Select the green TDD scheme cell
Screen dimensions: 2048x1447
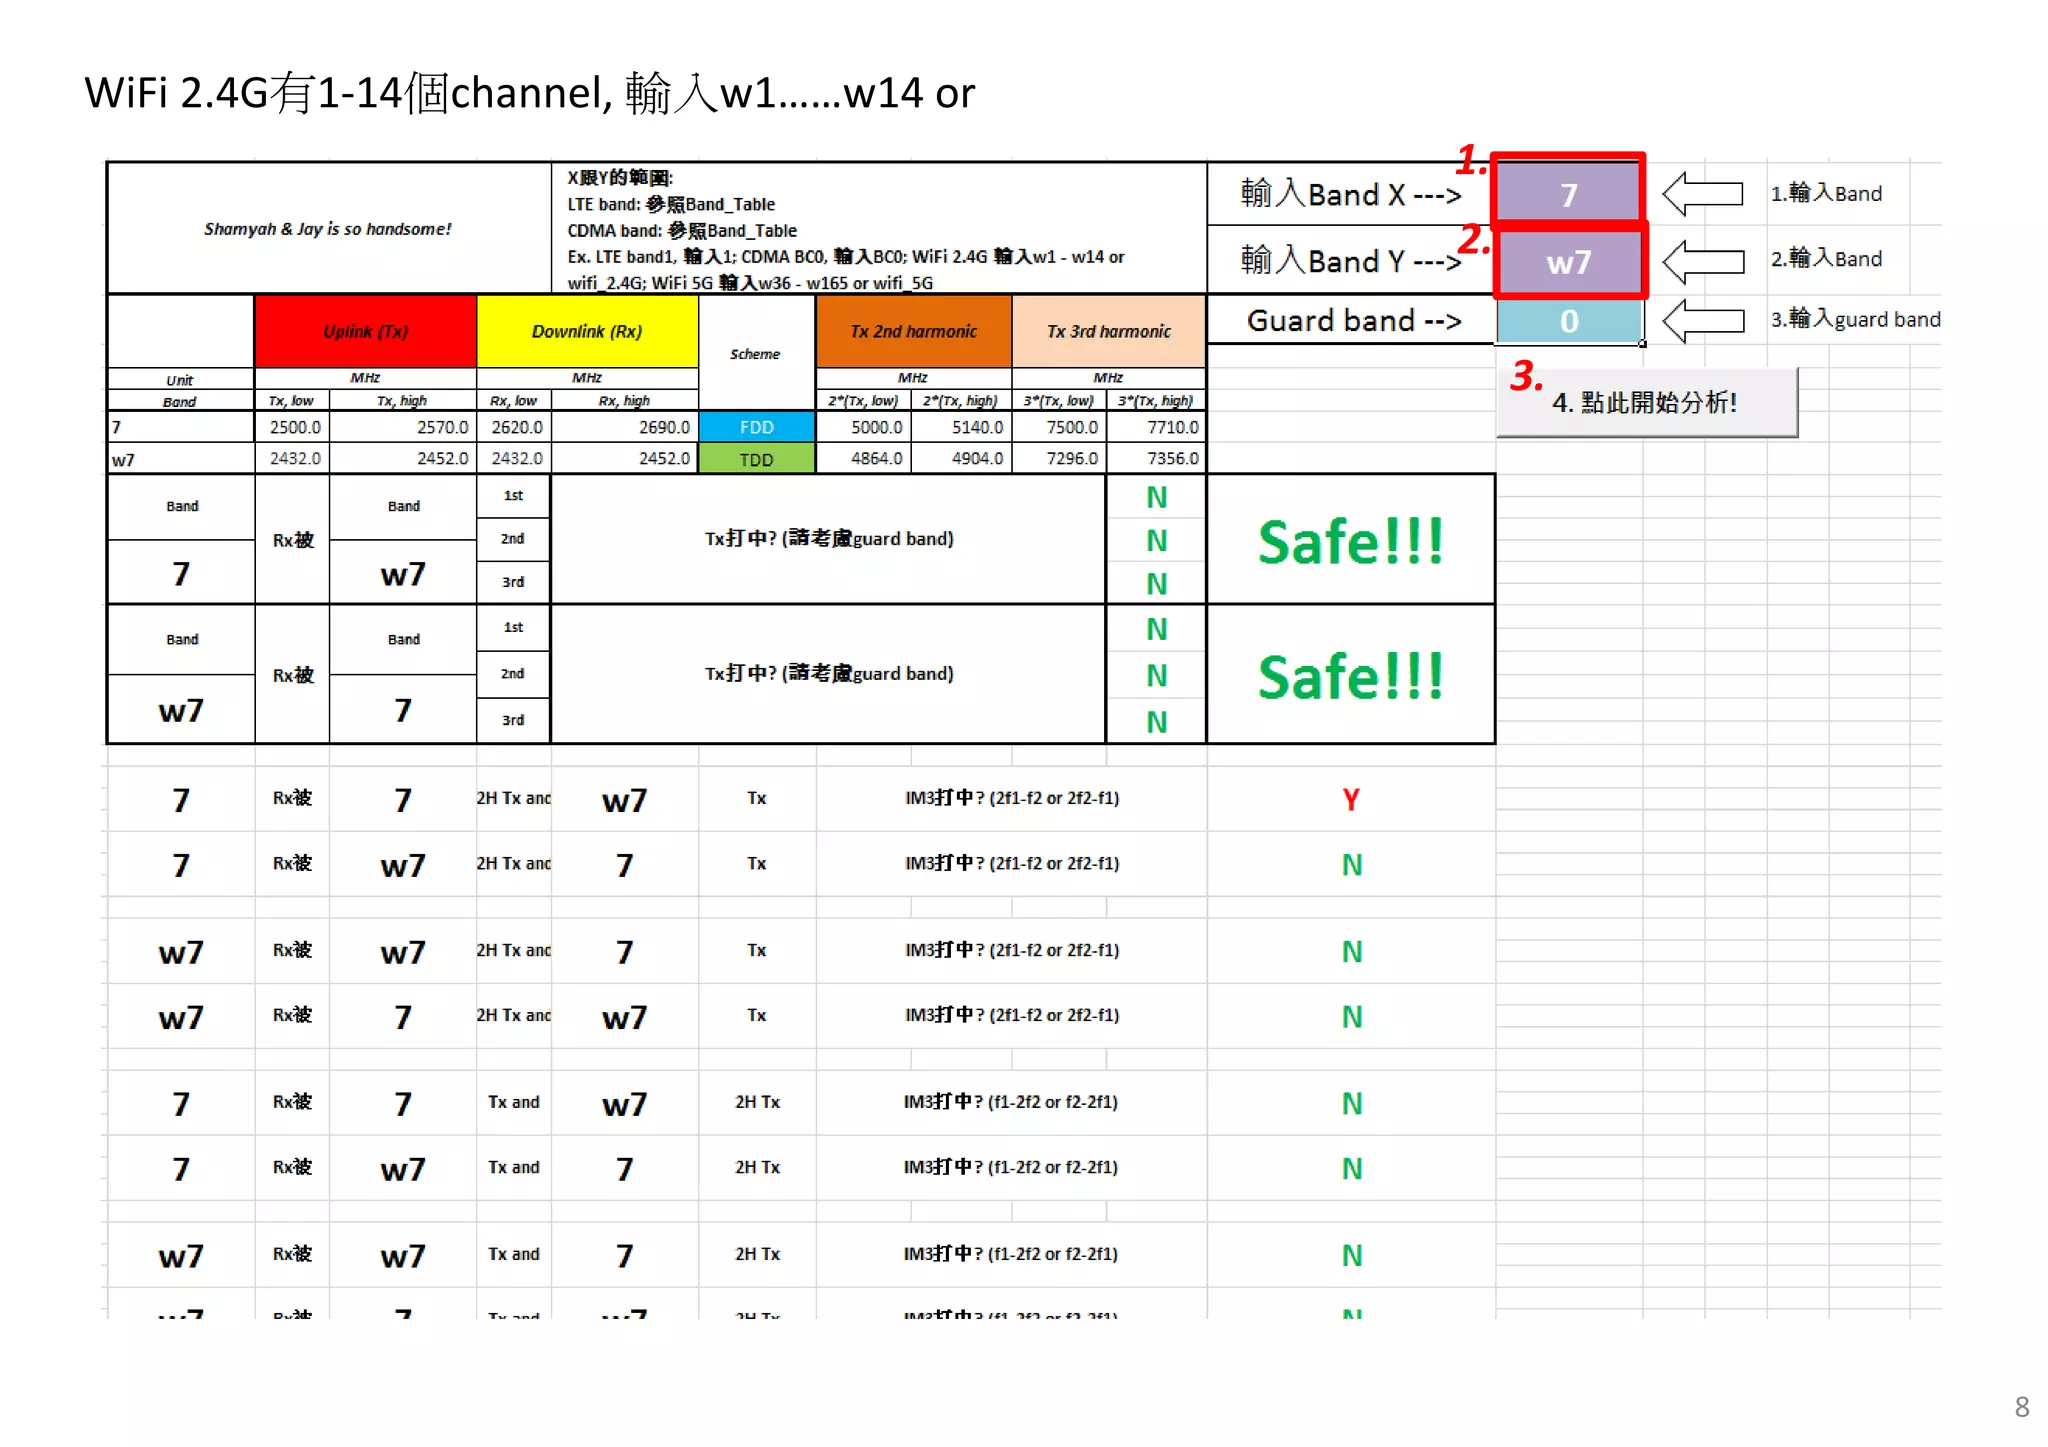756,459
